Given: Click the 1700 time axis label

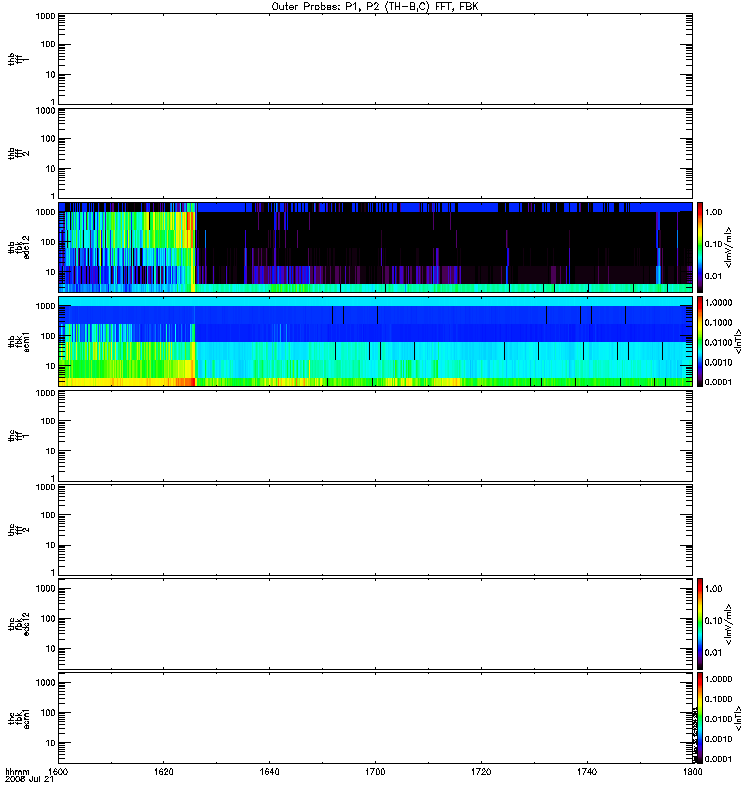Looking at the screenshot, I should point(375,771).
